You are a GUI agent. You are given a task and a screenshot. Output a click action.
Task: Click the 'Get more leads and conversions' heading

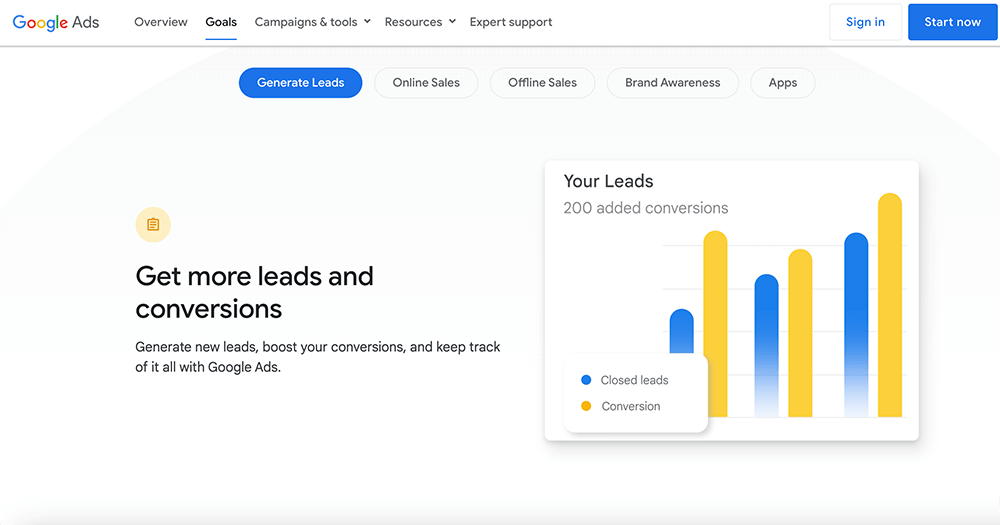(254, 292)
